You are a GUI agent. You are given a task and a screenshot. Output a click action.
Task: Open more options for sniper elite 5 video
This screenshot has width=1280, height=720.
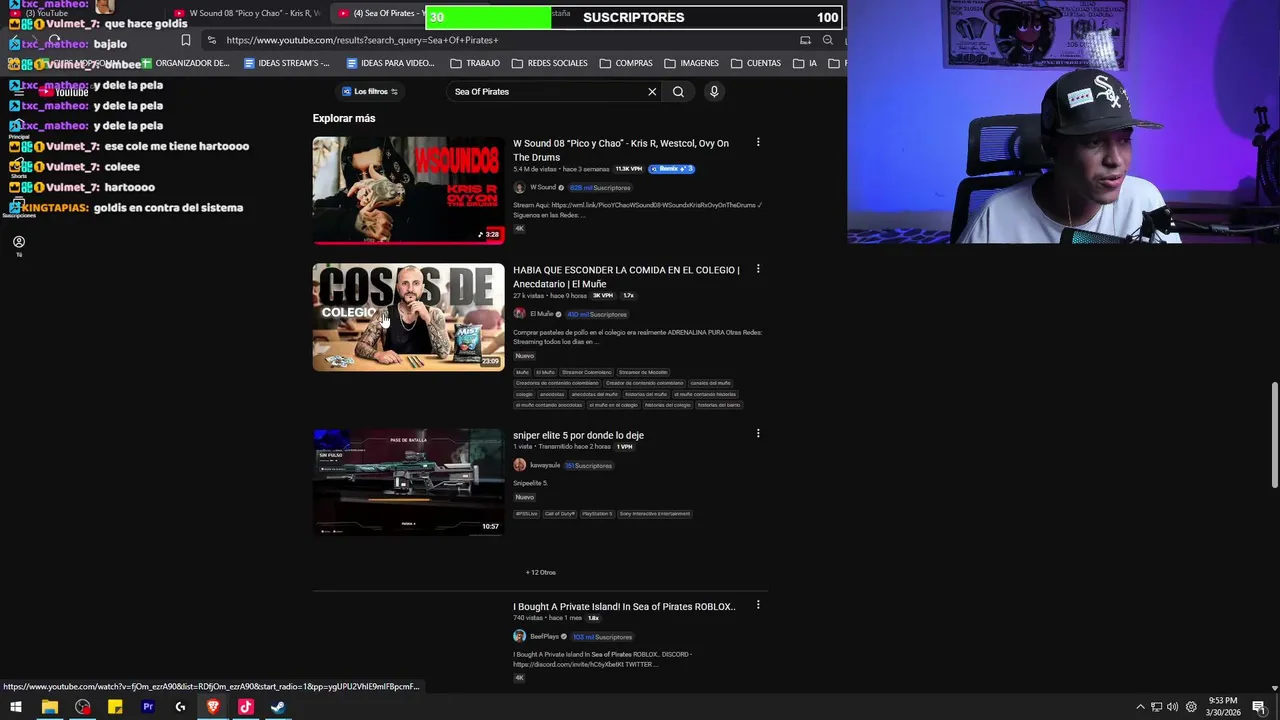758,433
